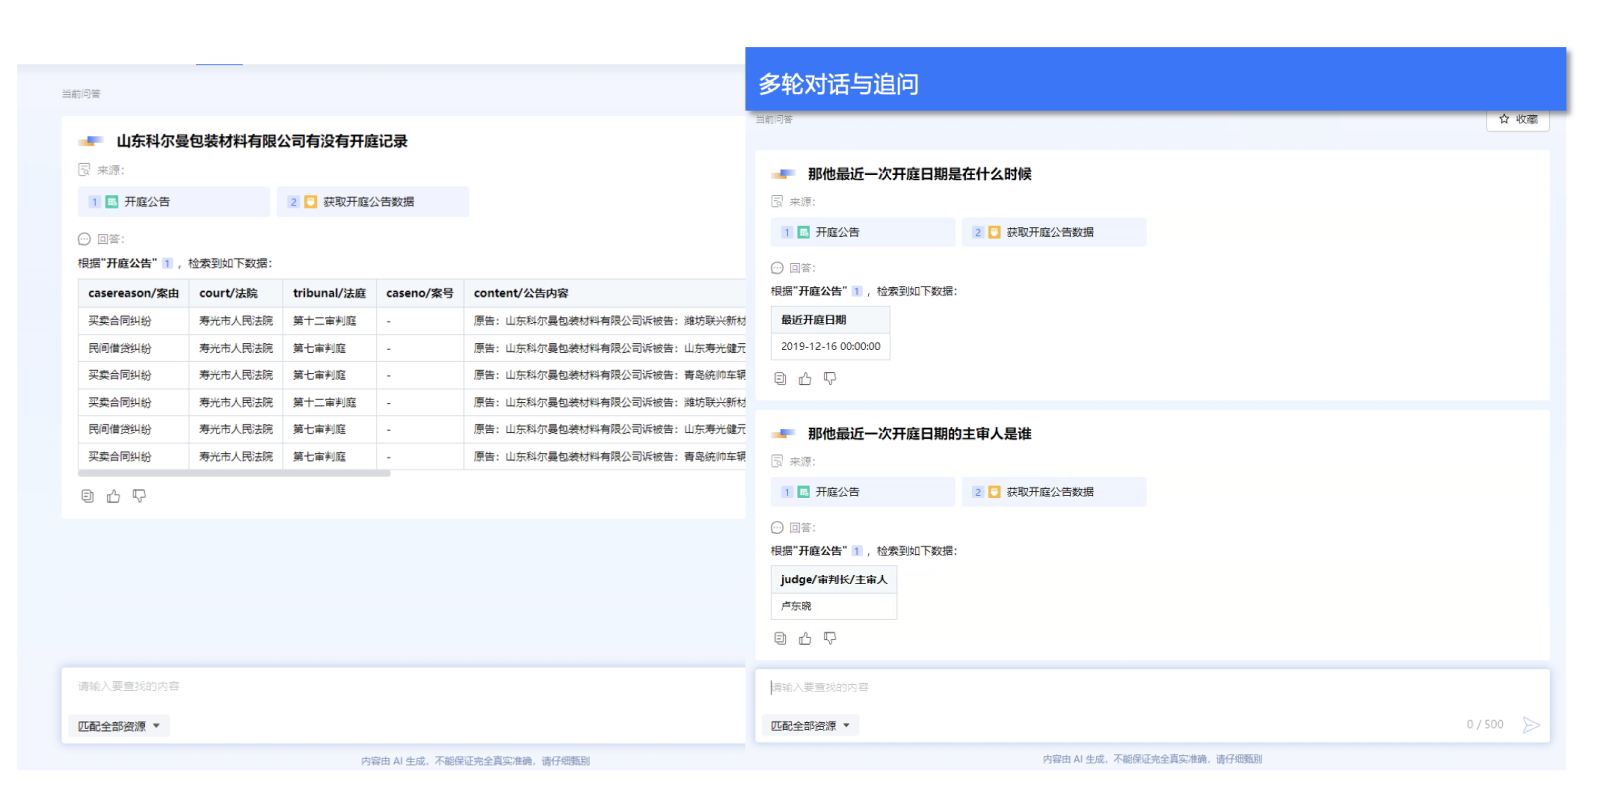Click the 0 / 500 character counter
This screenshot has width=1600, height=812.
tap(1485, 725)
